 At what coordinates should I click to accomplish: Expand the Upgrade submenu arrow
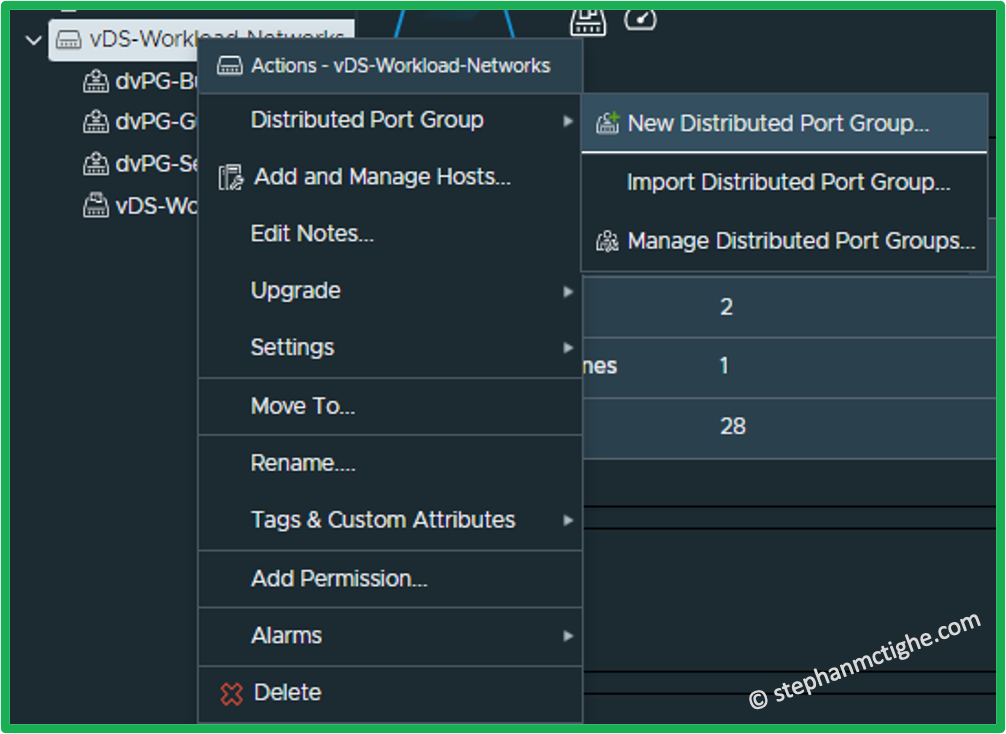click(568, 292)
